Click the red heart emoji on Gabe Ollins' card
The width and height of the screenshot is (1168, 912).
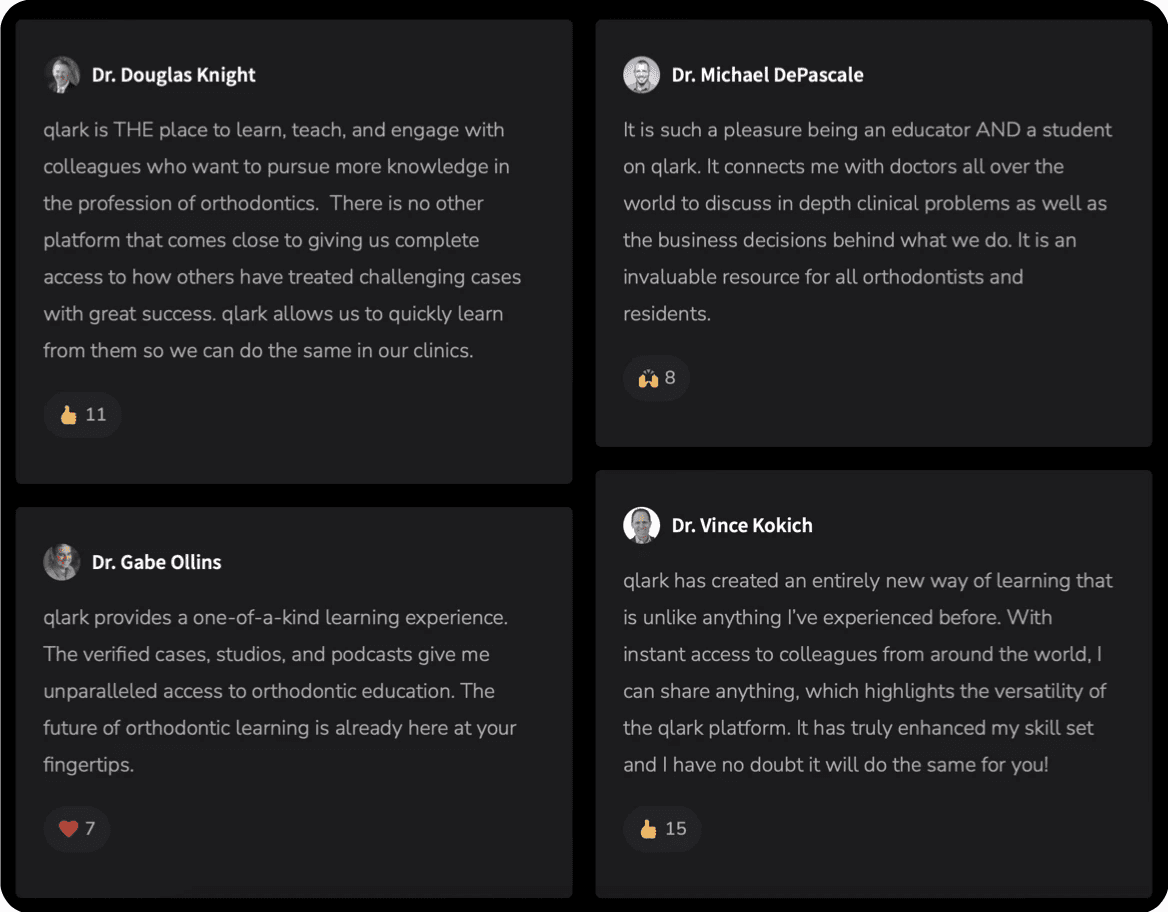69,829
